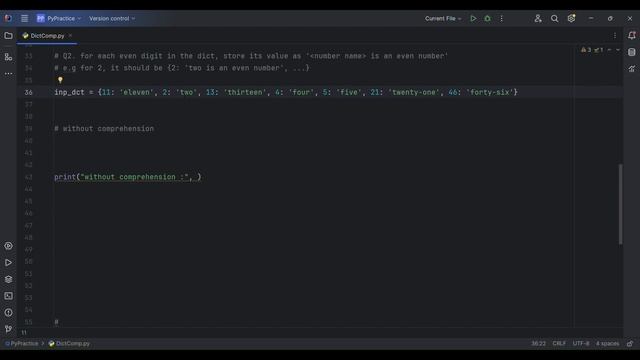Open the cursor position 36:22 indicator
The image size is (640, 360).
click(x=538, y=344)
